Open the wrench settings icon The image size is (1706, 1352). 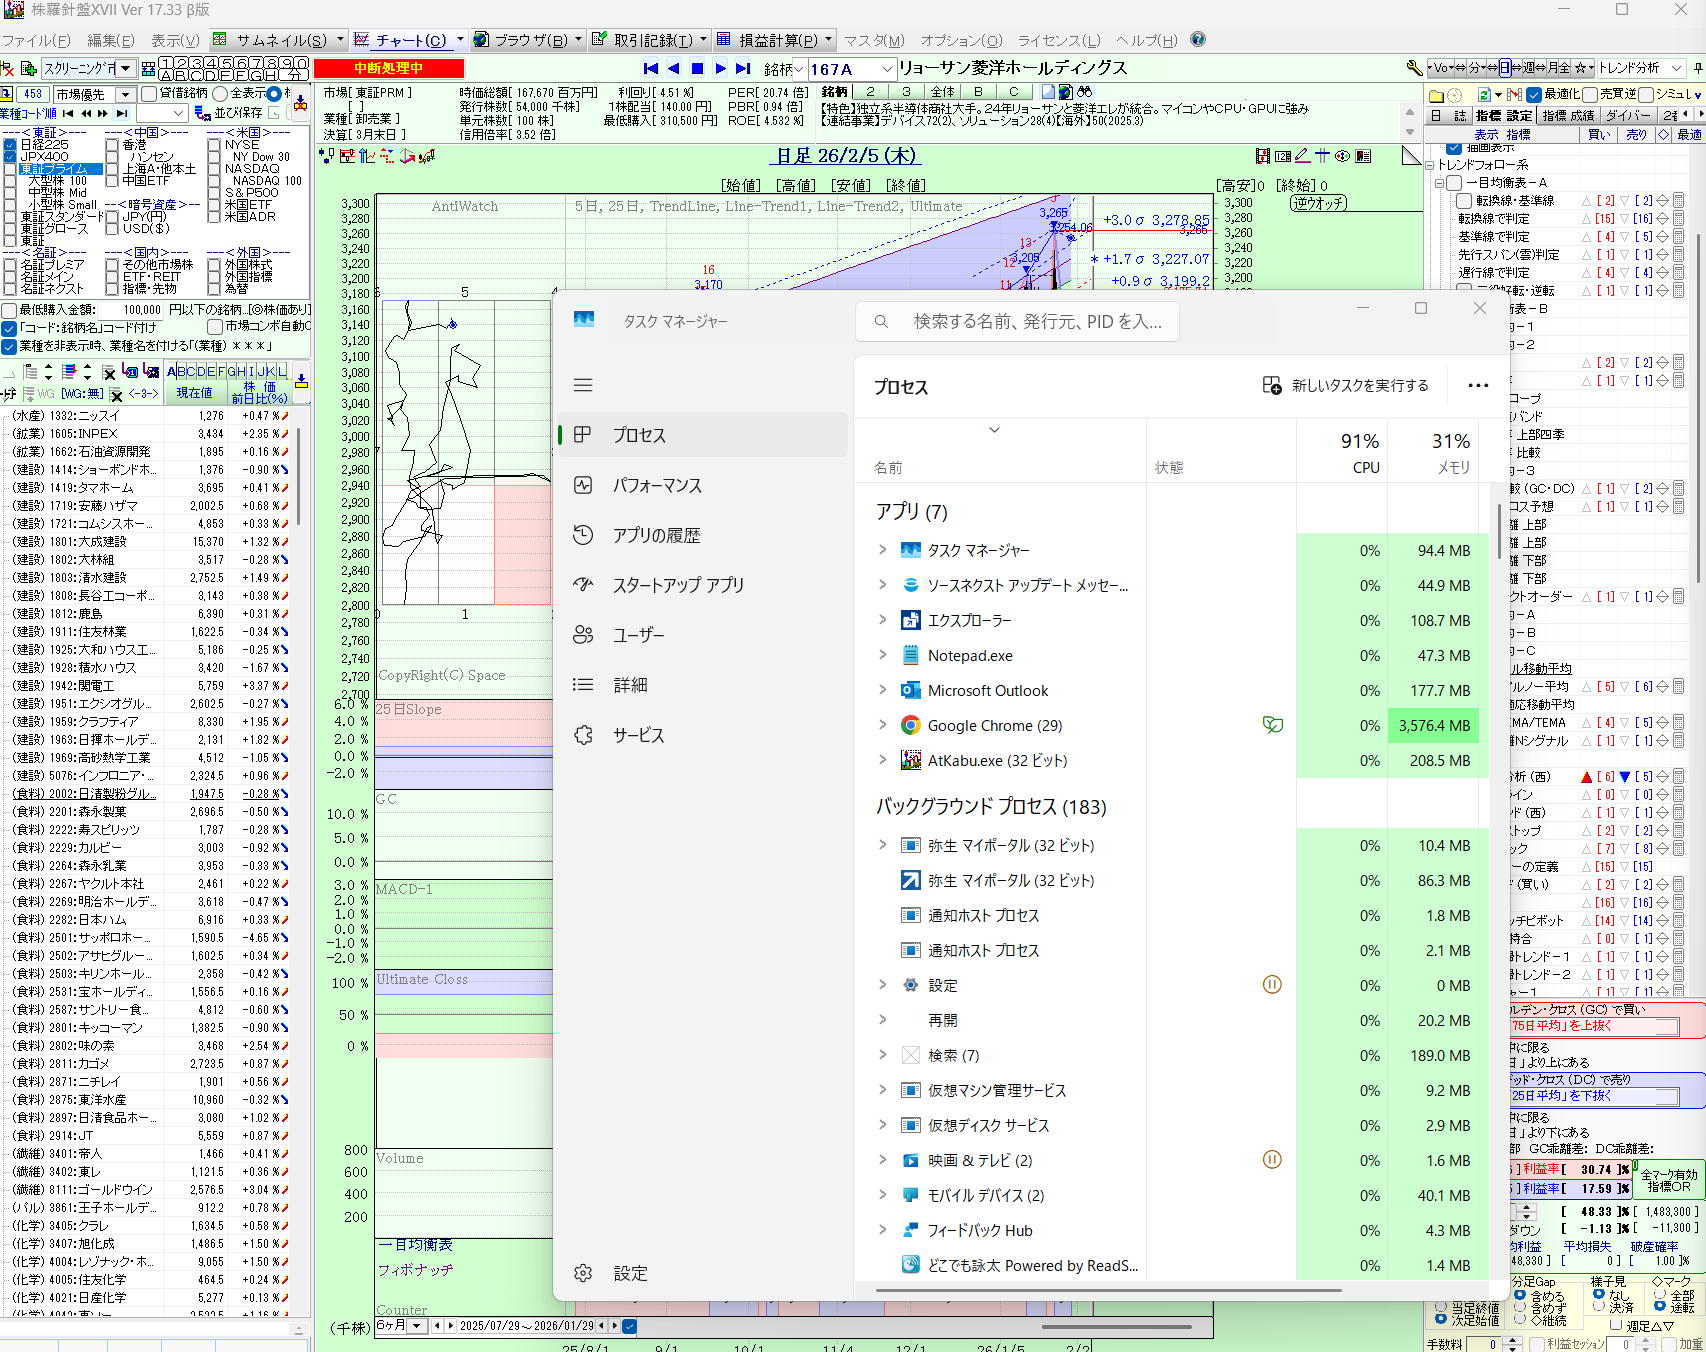coord(1413,68)
